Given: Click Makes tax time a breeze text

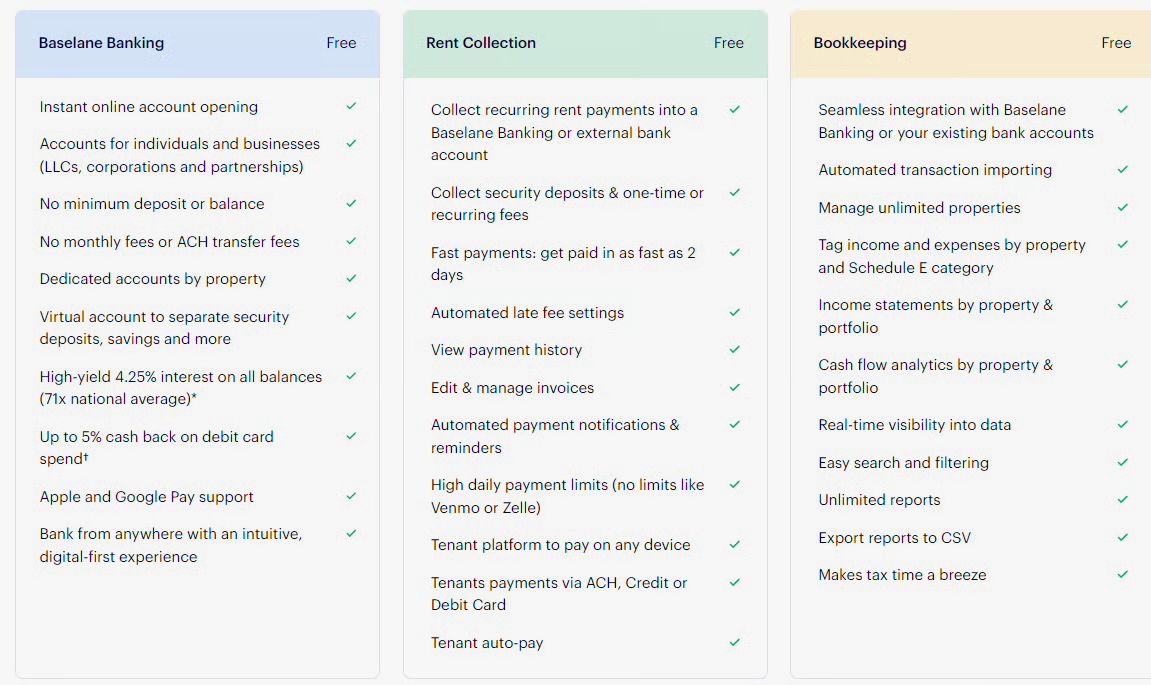Looking at the screenshot, I should pyautogui.click(x=902, y=575).
